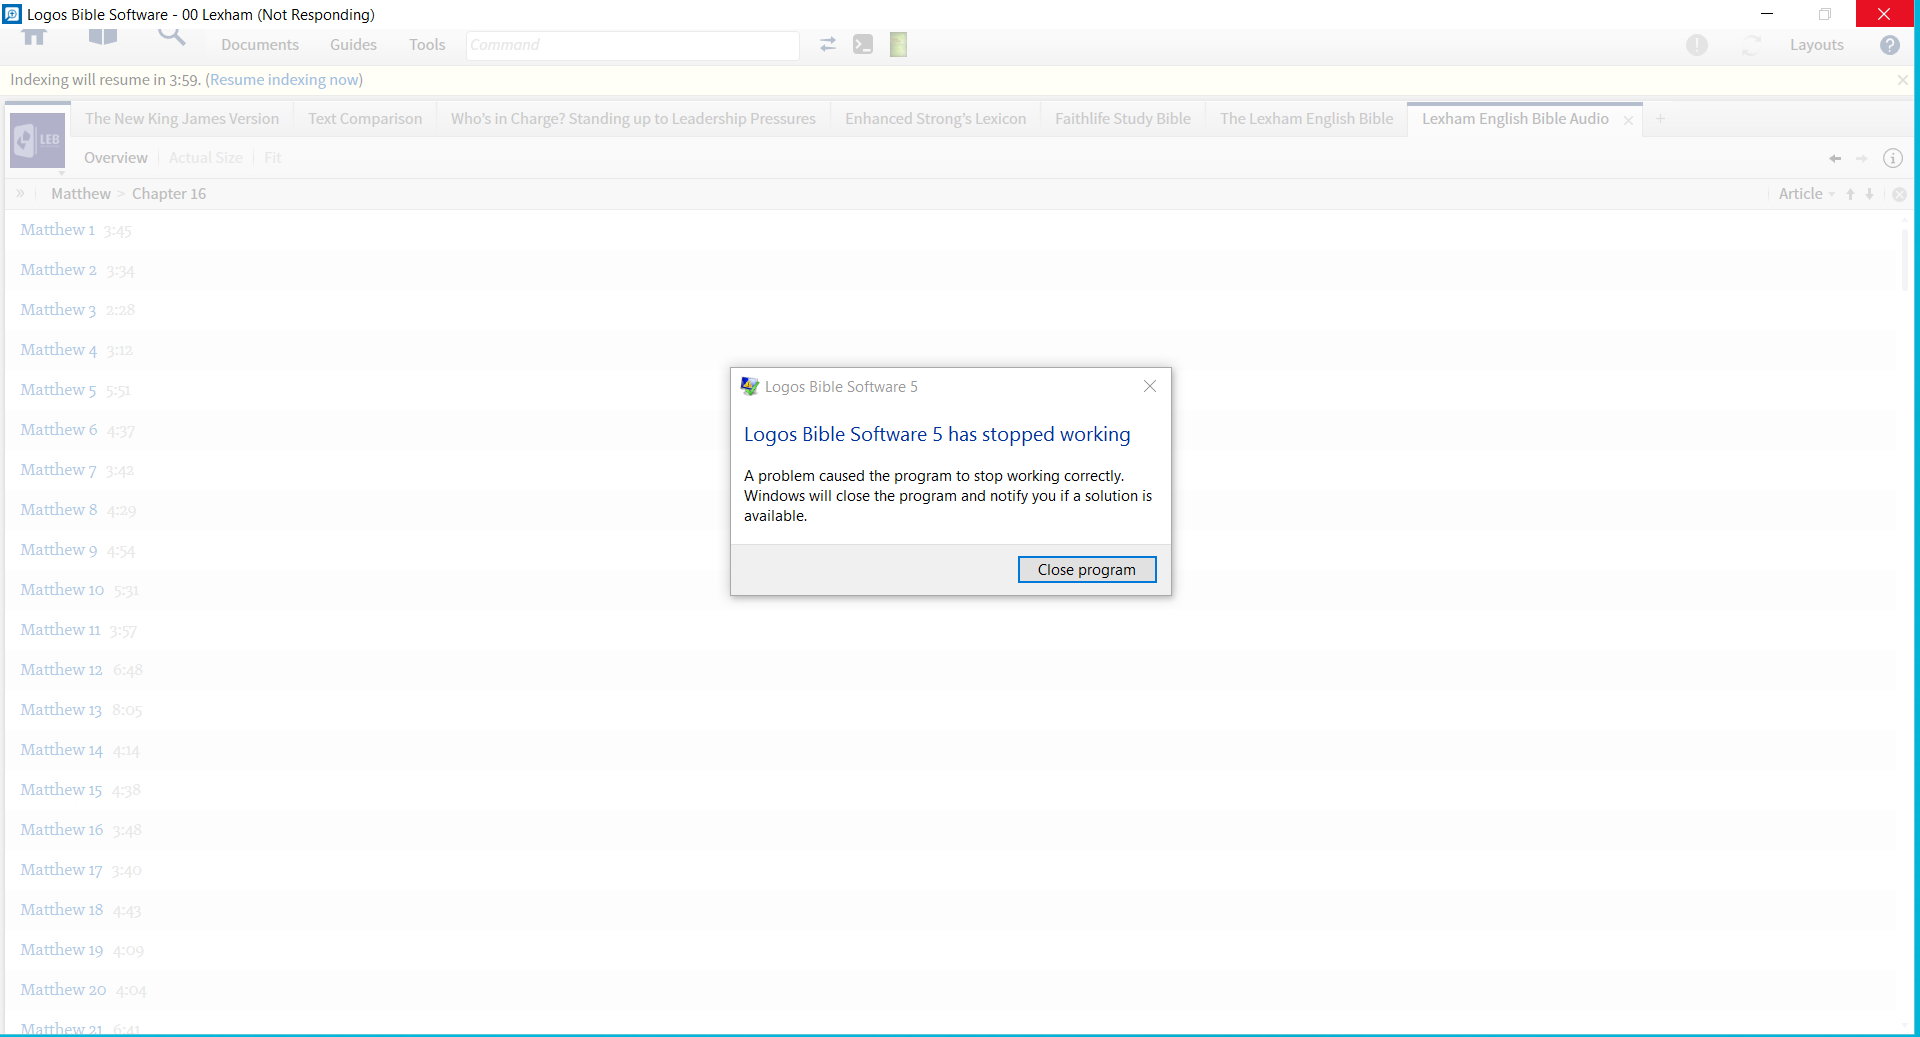Click the Actual Size button
The height and width of the screenshot is (1037, 1920).
tap(206, 158)
